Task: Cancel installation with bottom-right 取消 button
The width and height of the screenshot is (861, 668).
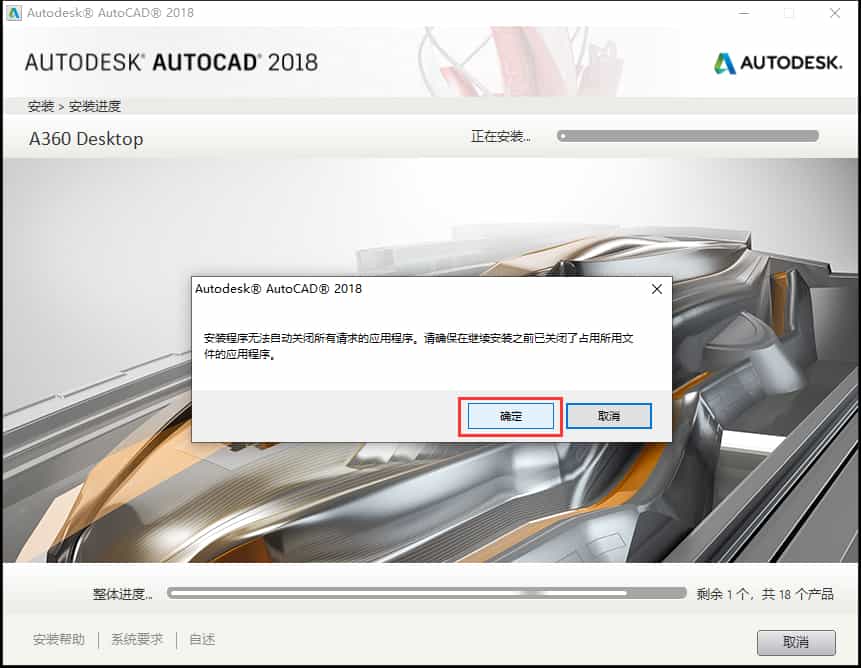Action: click(x=796, y=642)
